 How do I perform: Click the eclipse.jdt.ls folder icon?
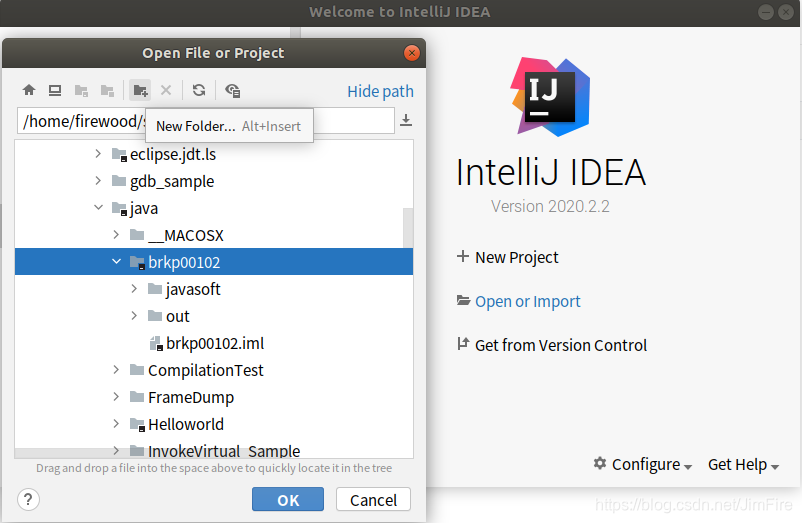click(x=119, y=154)
